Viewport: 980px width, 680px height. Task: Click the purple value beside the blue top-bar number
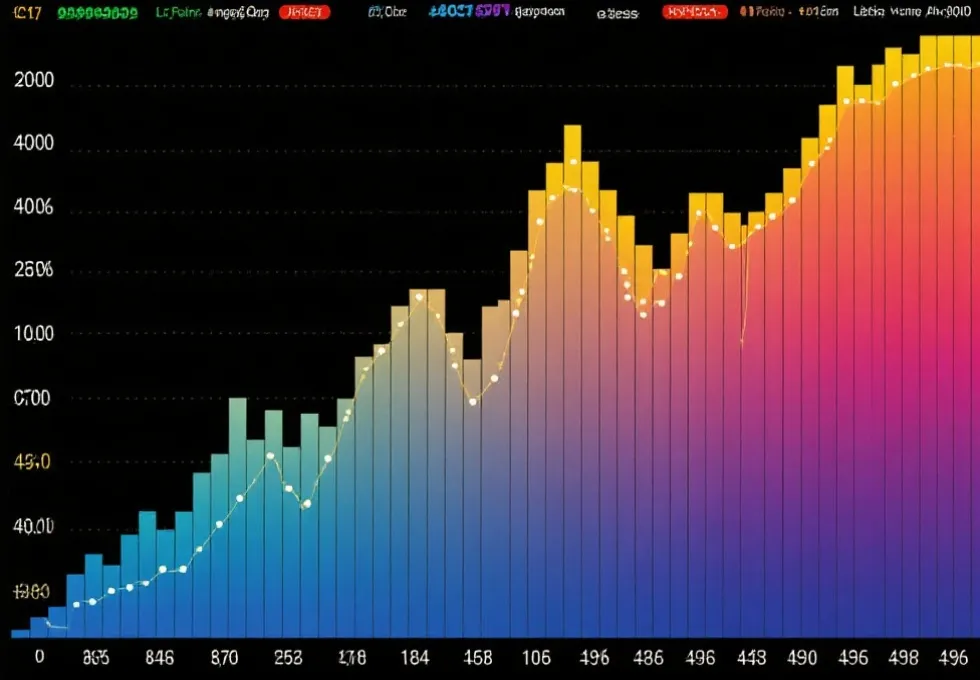tap(493, 12)
